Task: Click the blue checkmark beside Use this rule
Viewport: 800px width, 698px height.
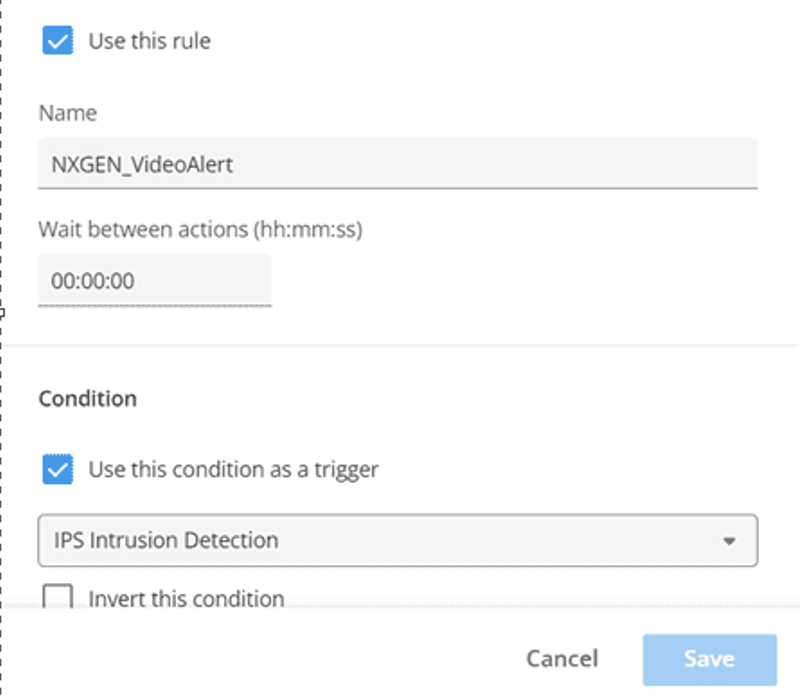Action: pyautogui.click(x=58, y=41)
